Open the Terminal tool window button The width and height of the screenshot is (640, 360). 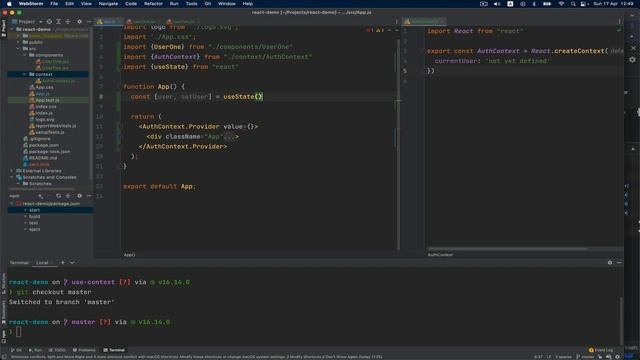(x=114, y=350)
